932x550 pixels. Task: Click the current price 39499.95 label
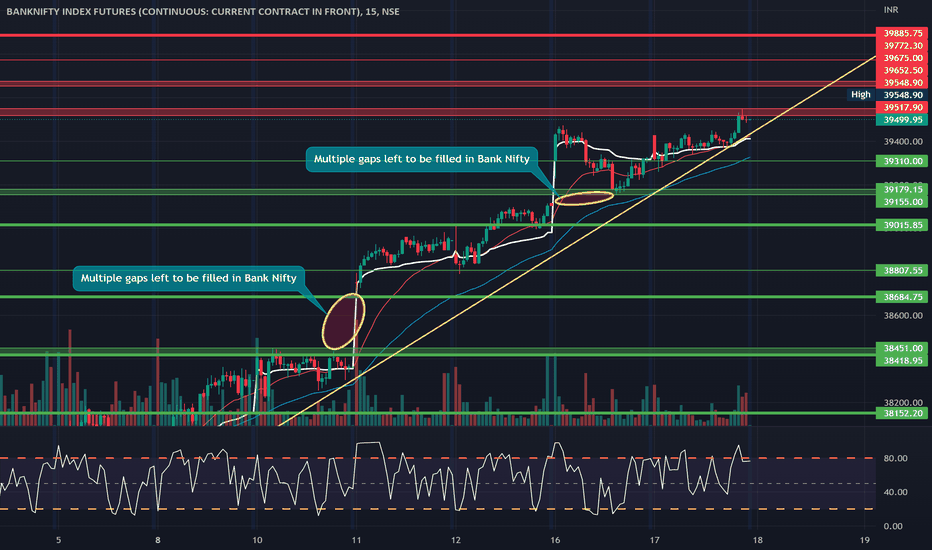pos(902,120)
